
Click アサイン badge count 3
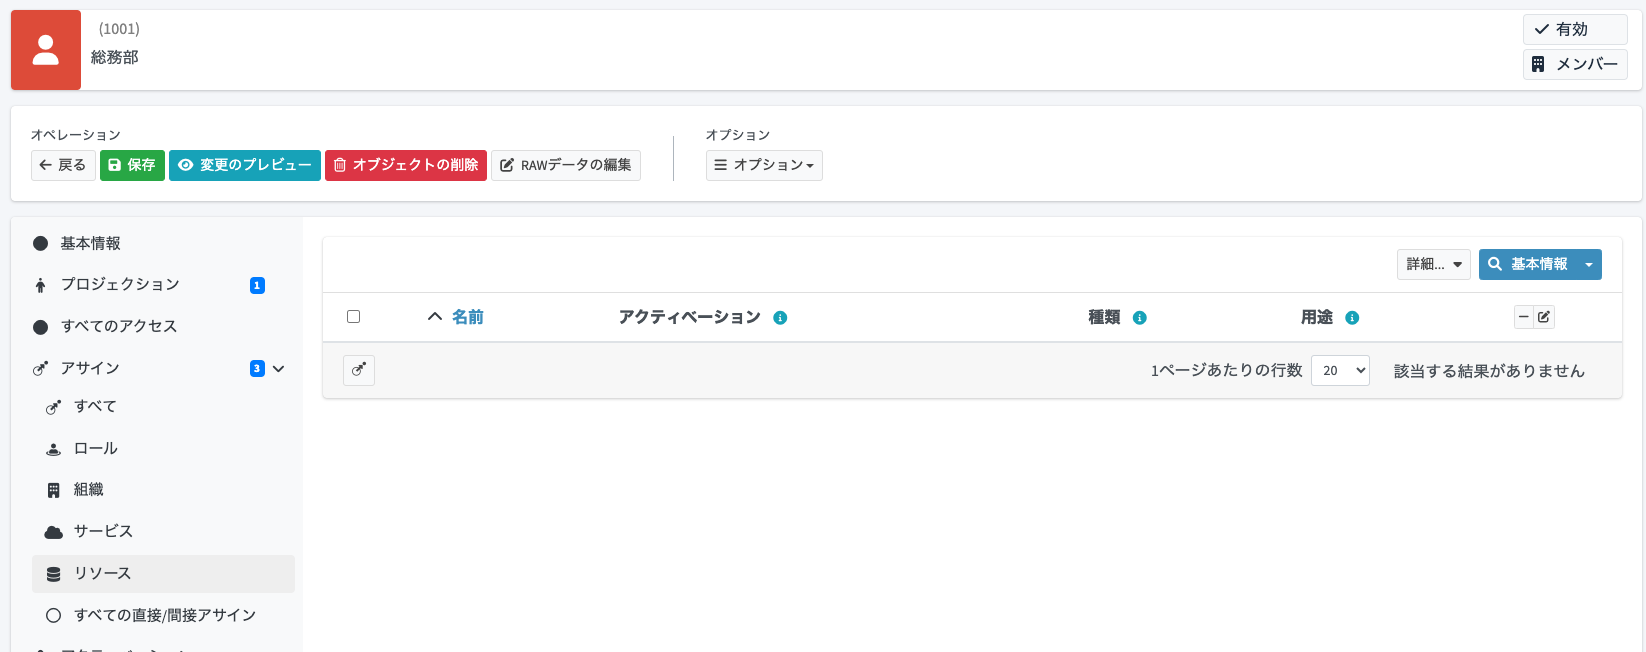pyautogui.click(x=257, y=368)
